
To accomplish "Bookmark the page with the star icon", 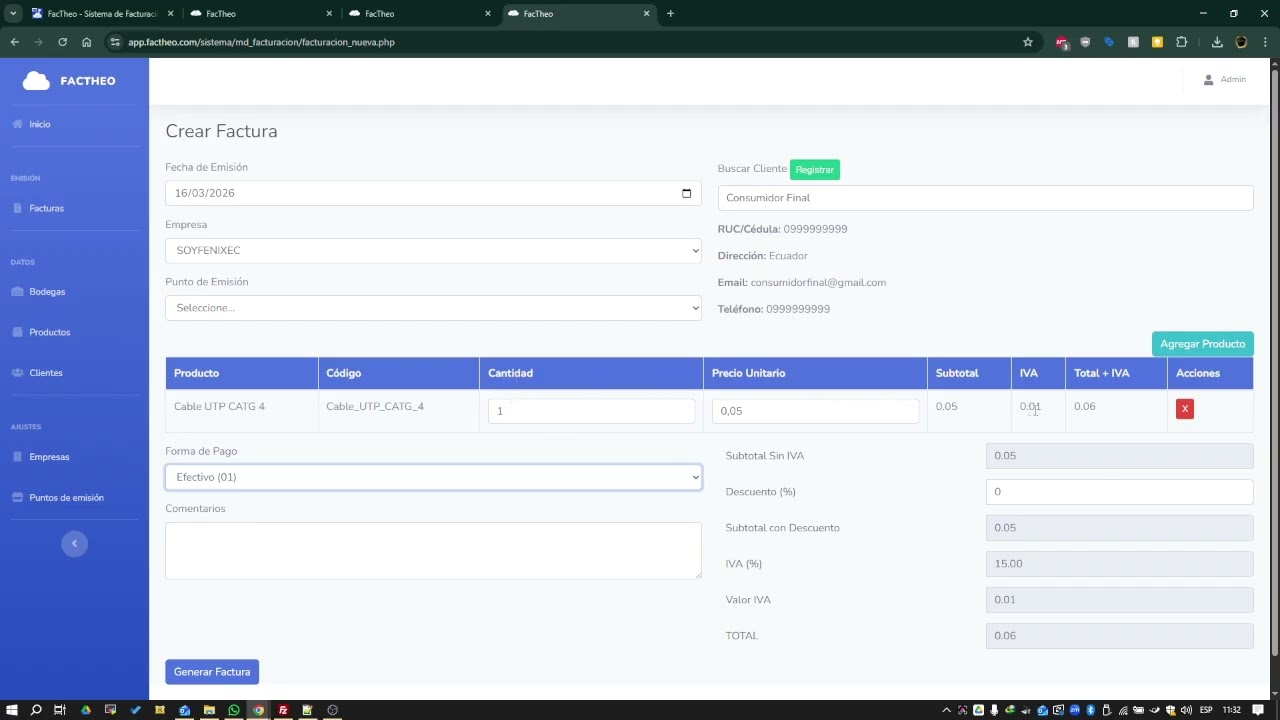I will [1027, 42].
